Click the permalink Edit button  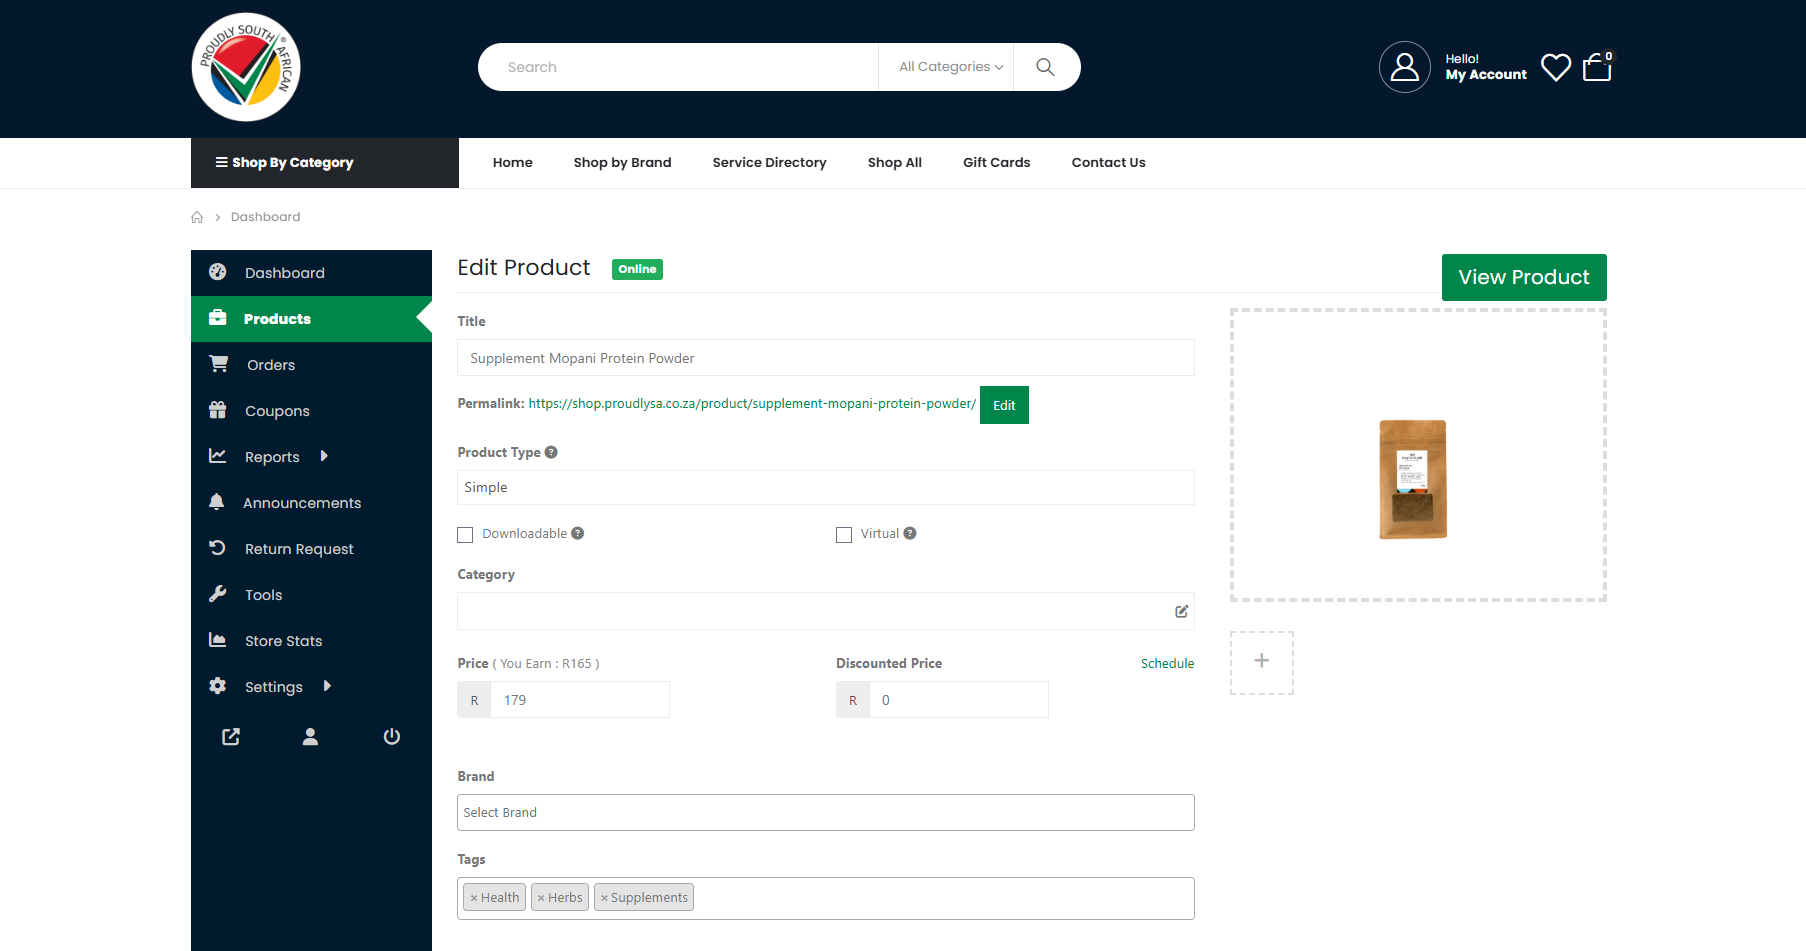point(1004,405)
